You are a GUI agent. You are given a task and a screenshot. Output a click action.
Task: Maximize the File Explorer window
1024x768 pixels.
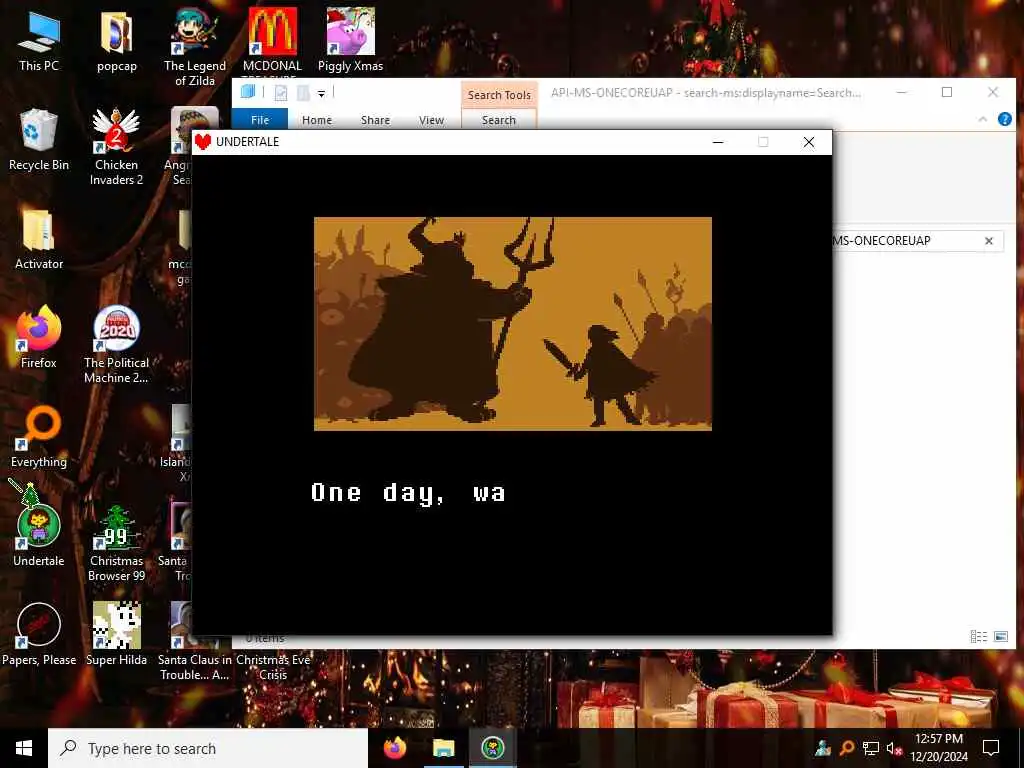[946, 92]
